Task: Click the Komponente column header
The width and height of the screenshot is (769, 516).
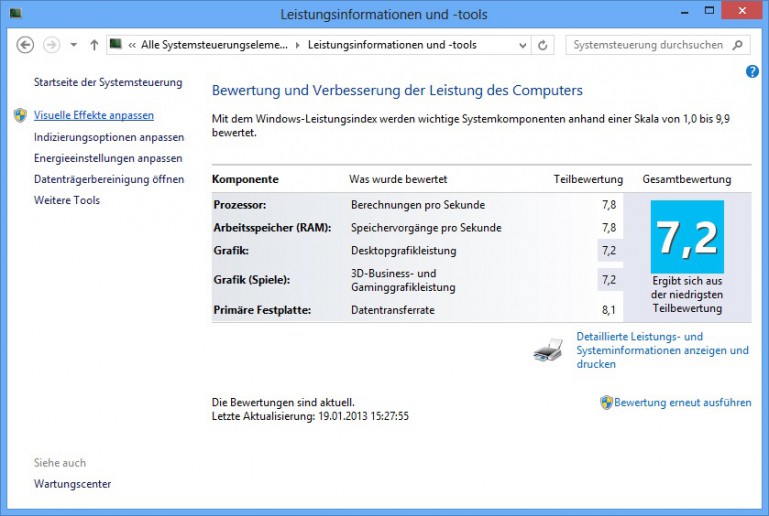Action: pyautogui.click(x=245, y=180)
